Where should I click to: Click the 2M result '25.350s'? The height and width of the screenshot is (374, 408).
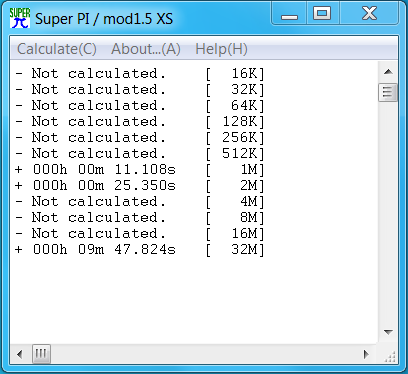tap(145, 186)
